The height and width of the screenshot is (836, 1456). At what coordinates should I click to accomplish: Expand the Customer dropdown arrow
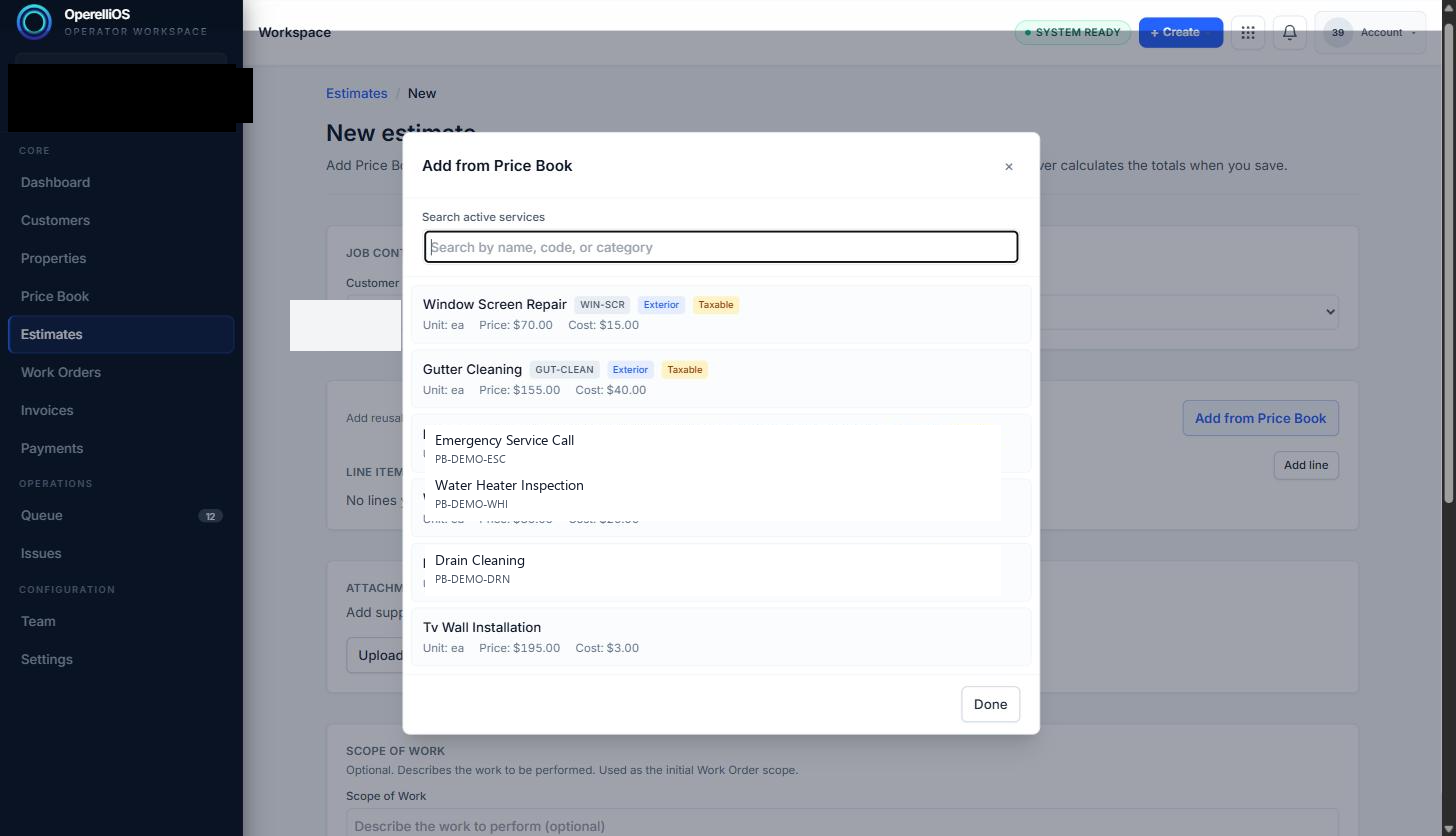(1330, 312)
